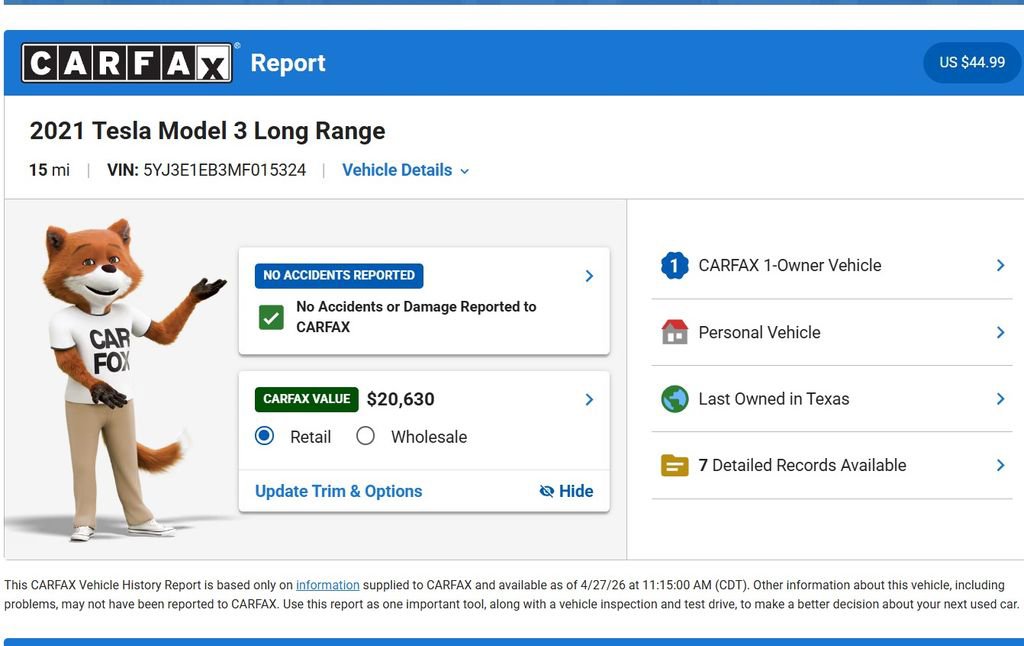The height and width of the screenshot is (646, 1024).
Task: Open CARFAX 1-Owner Vehicle chevron
Action: (1000, 265)
